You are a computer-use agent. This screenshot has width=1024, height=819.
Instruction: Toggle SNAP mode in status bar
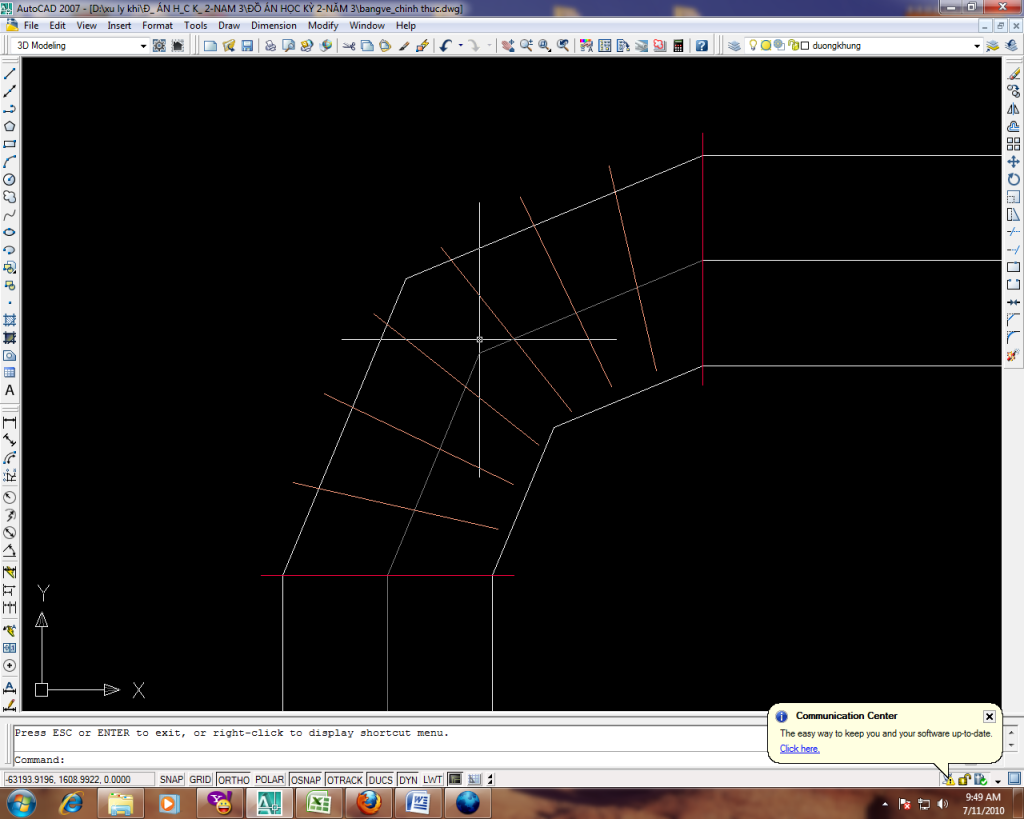(x=171, y=779)
